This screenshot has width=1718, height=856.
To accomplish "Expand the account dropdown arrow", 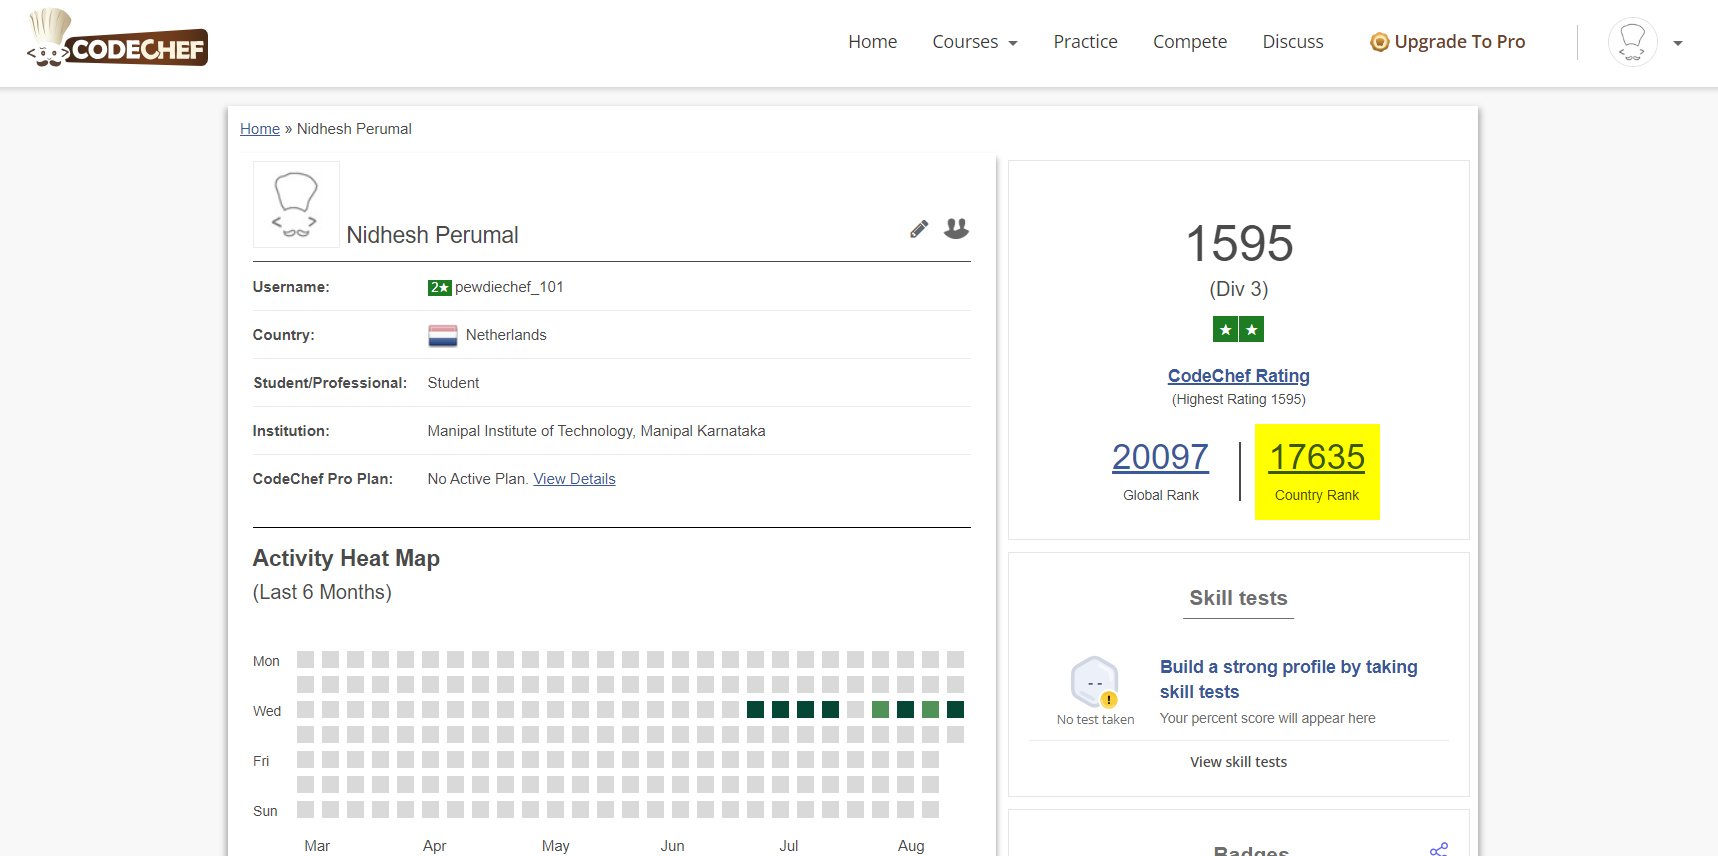I will (1678, 43).
